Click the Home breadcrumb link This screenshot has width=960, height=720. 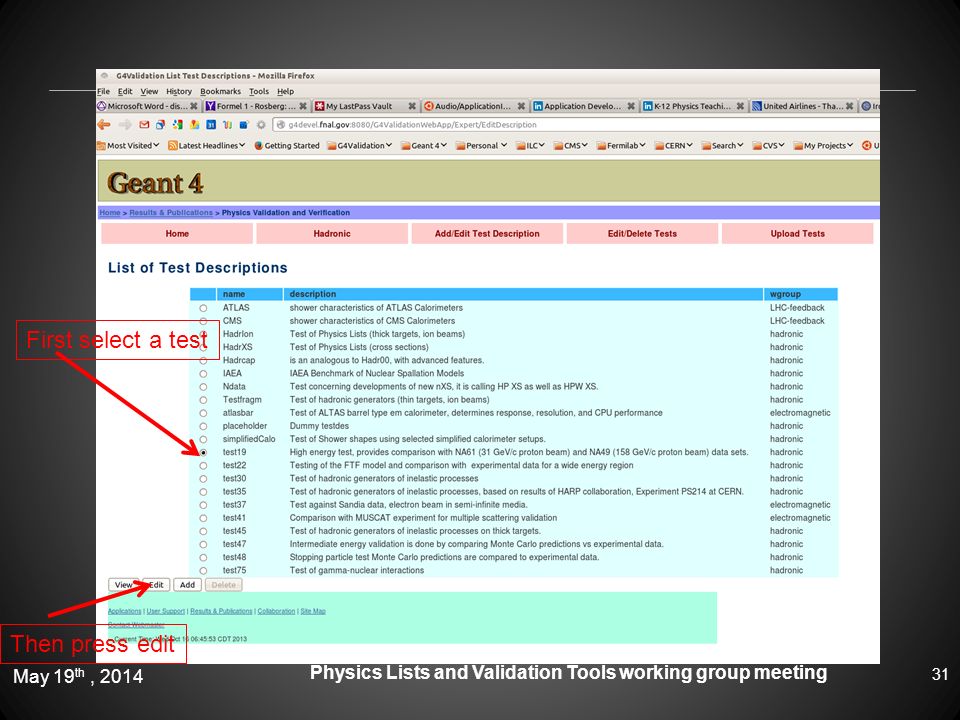[x=110, y=213]
